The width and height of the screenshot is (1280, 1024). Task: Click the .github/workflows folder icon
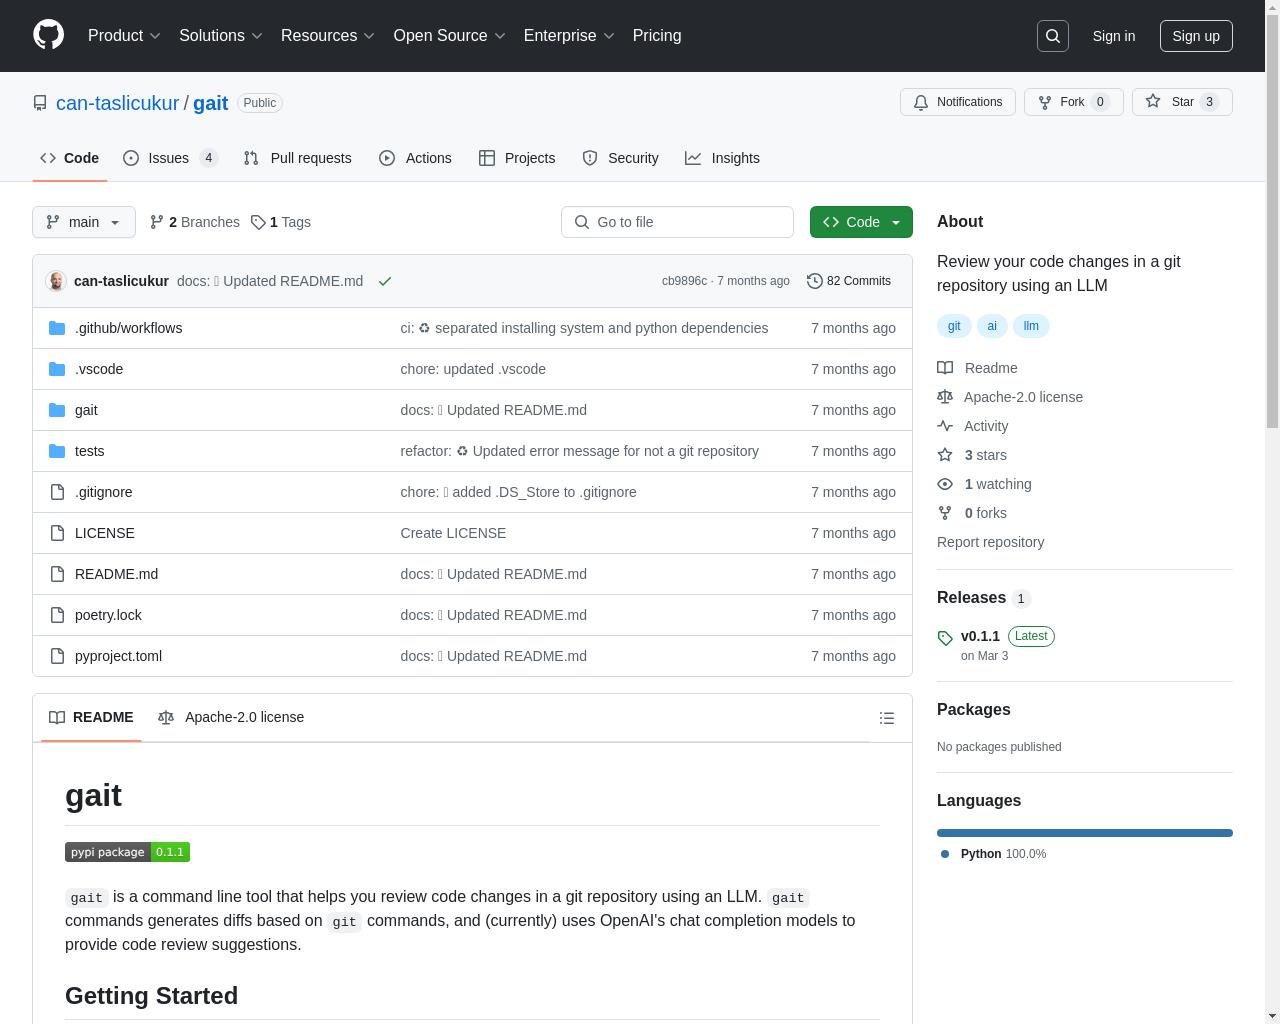[57, 328]
